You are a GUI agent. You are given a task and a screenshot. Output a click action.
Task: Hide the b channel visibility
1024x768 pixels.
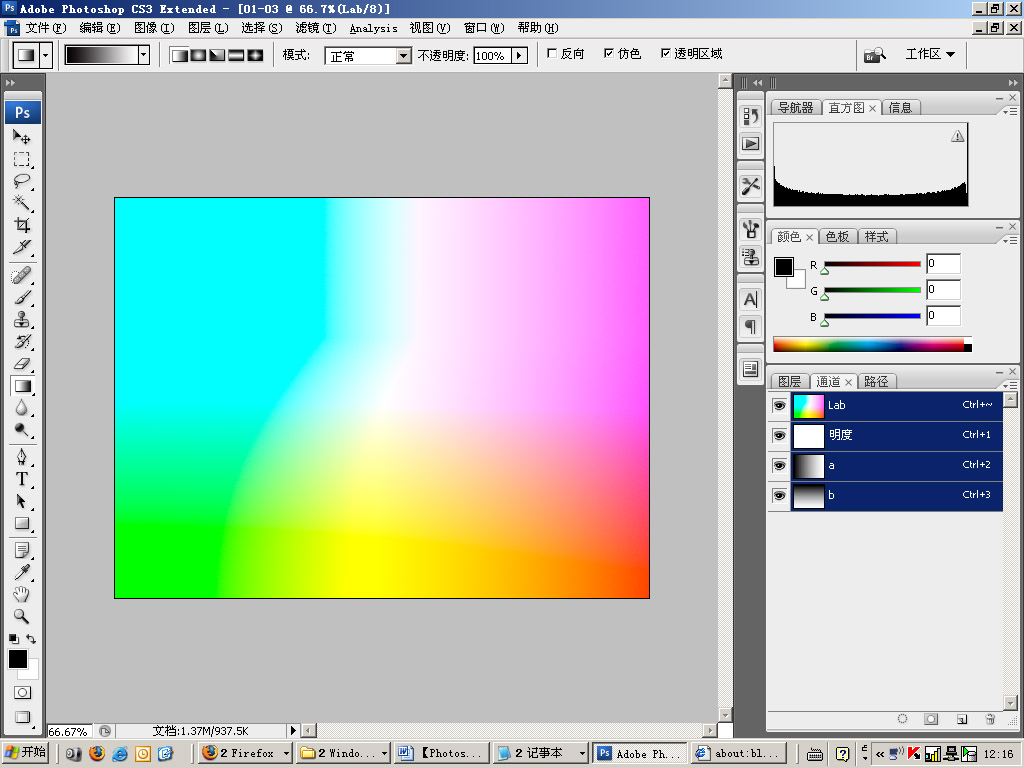(x=779, y=496)
